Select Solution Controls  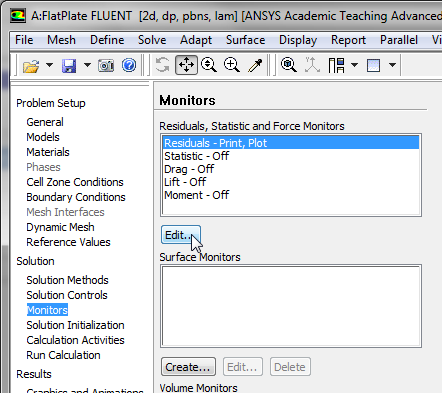(x=67, y=295)
